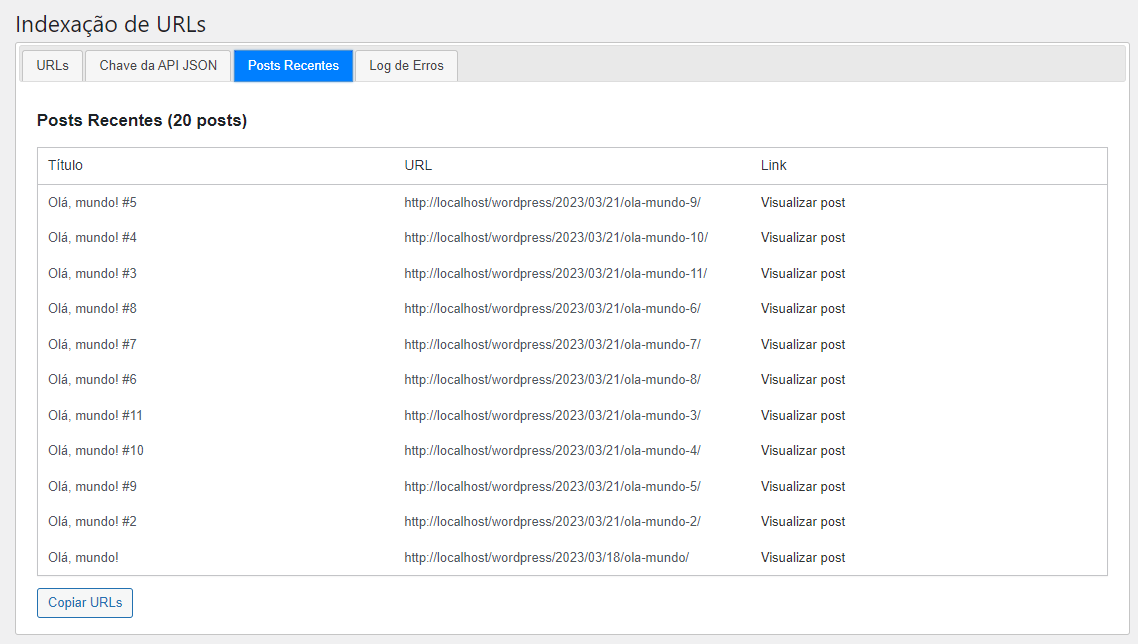Click the URL ending in ola-mundo-11/

[555, 274]
